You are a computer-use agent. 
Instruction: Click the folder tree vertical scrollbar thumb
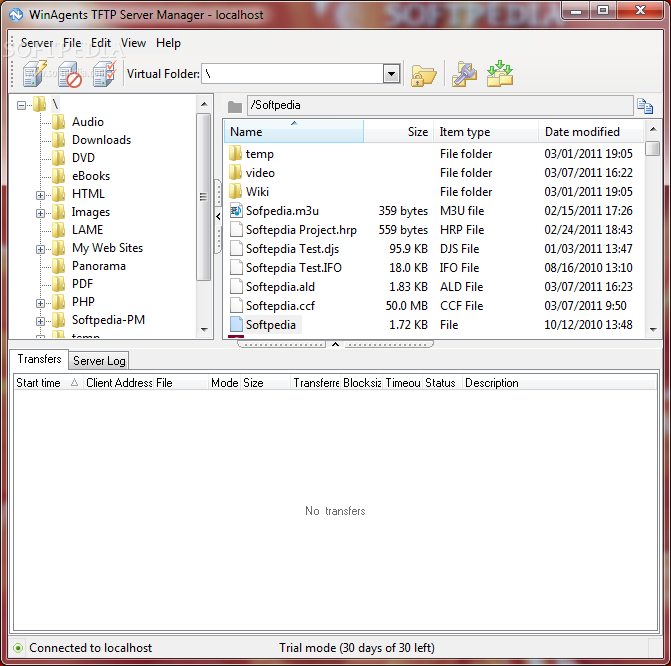pos(204,197)
